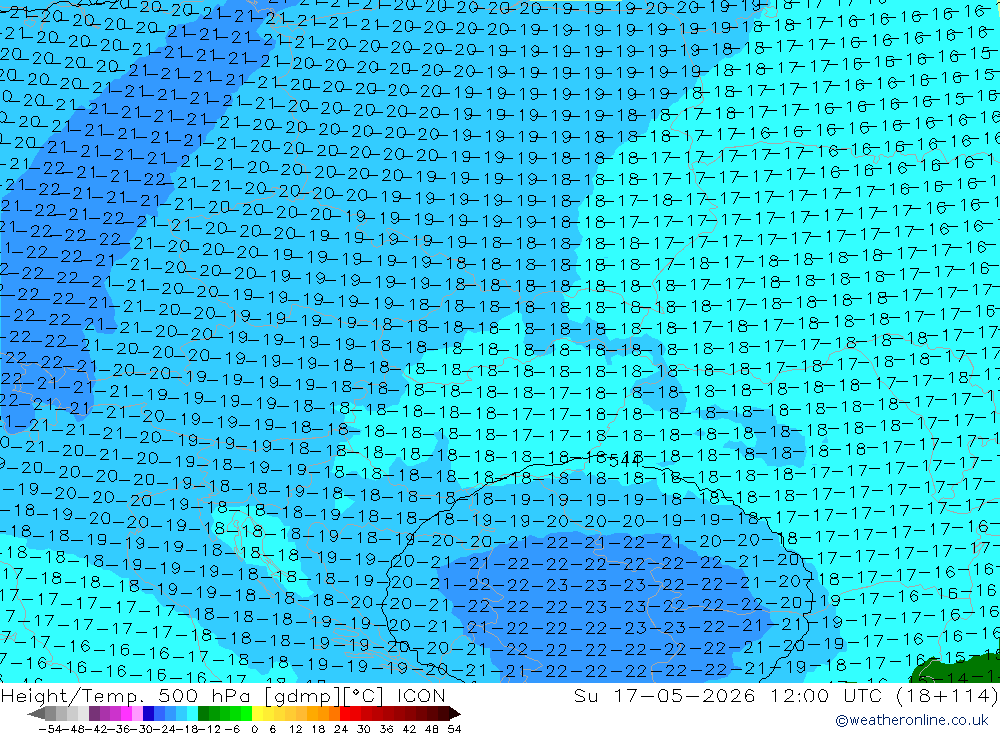Pick the magenta swatch near -36 label
The width and height of the screenshot is (1000, 733).
point(126,714)
